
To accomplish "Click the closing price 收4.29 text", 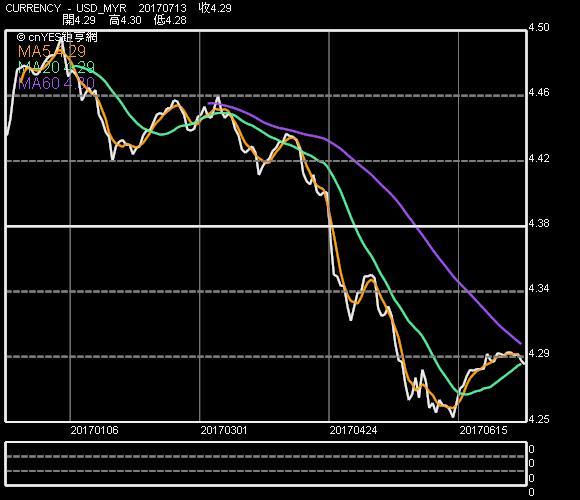I will click(x=215, y=8).
